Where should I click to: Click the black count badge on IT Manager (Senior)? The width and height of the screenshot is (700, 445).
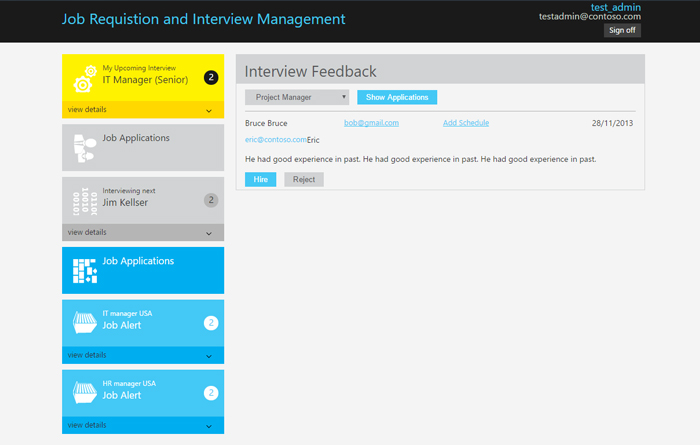pyautogui.click(x=211, y=78)
